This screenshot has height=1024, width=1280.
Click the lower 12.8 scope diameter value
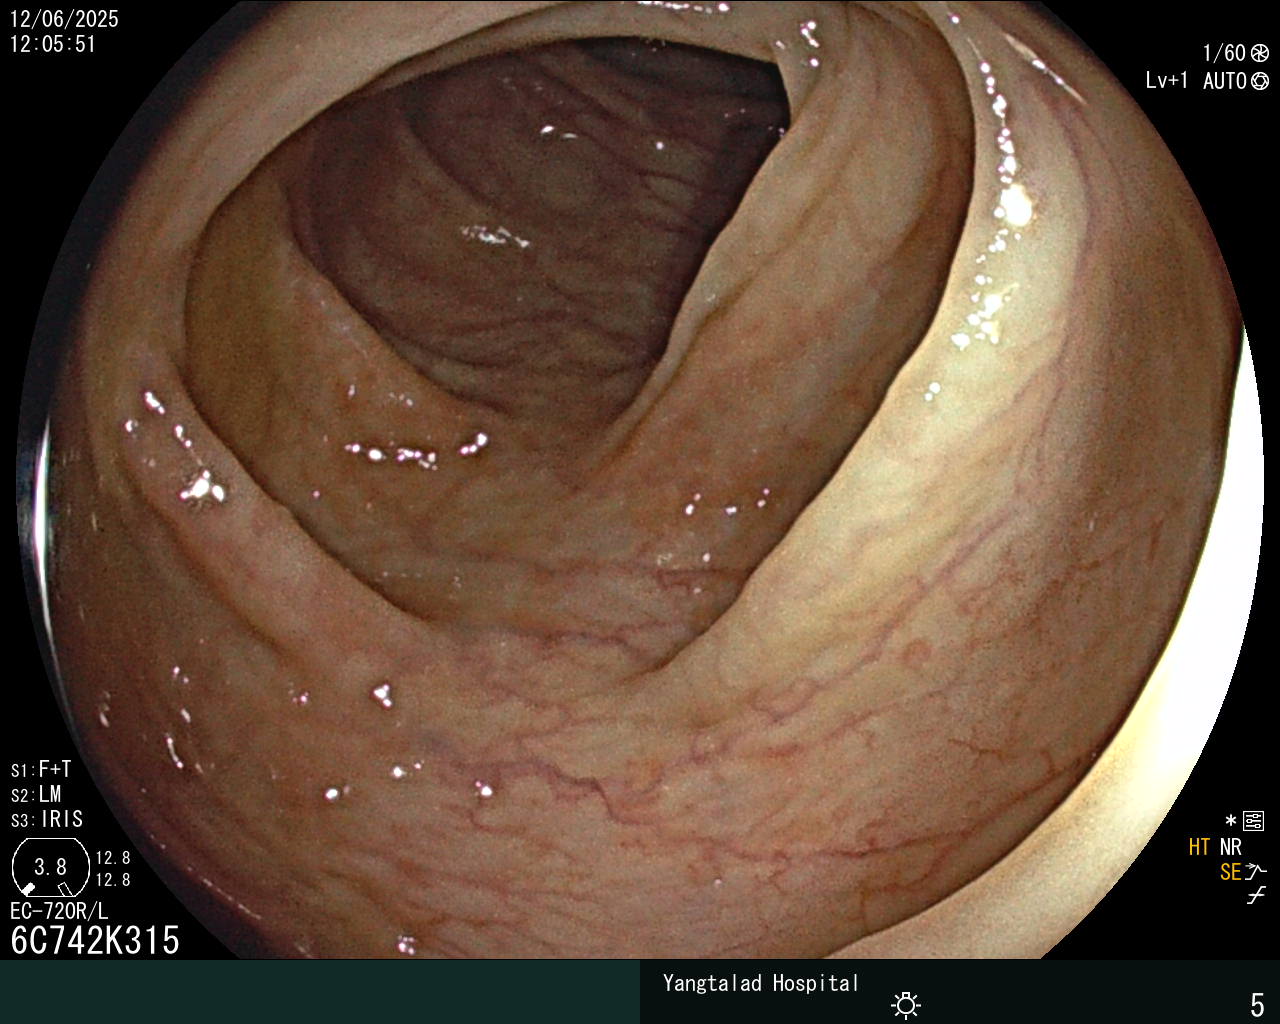coord(113,880)
